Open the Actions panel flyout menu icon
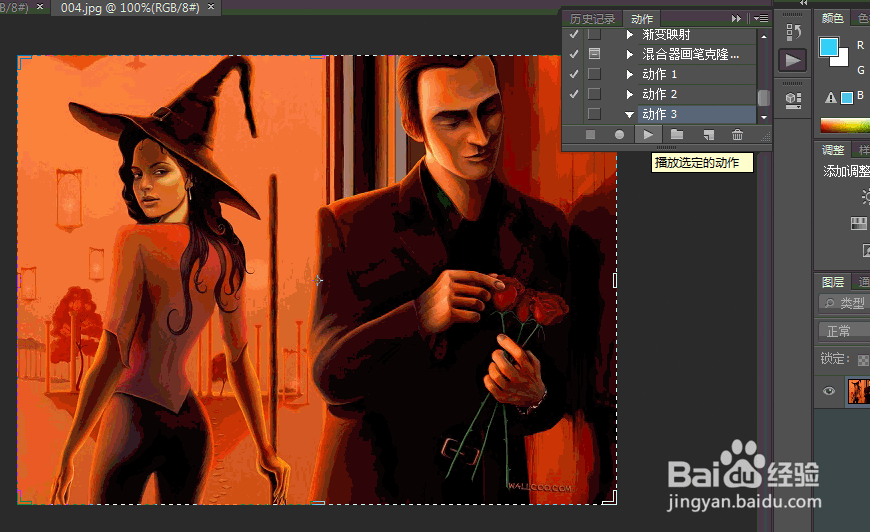870x532 pixels. click(x=761, y=18)
